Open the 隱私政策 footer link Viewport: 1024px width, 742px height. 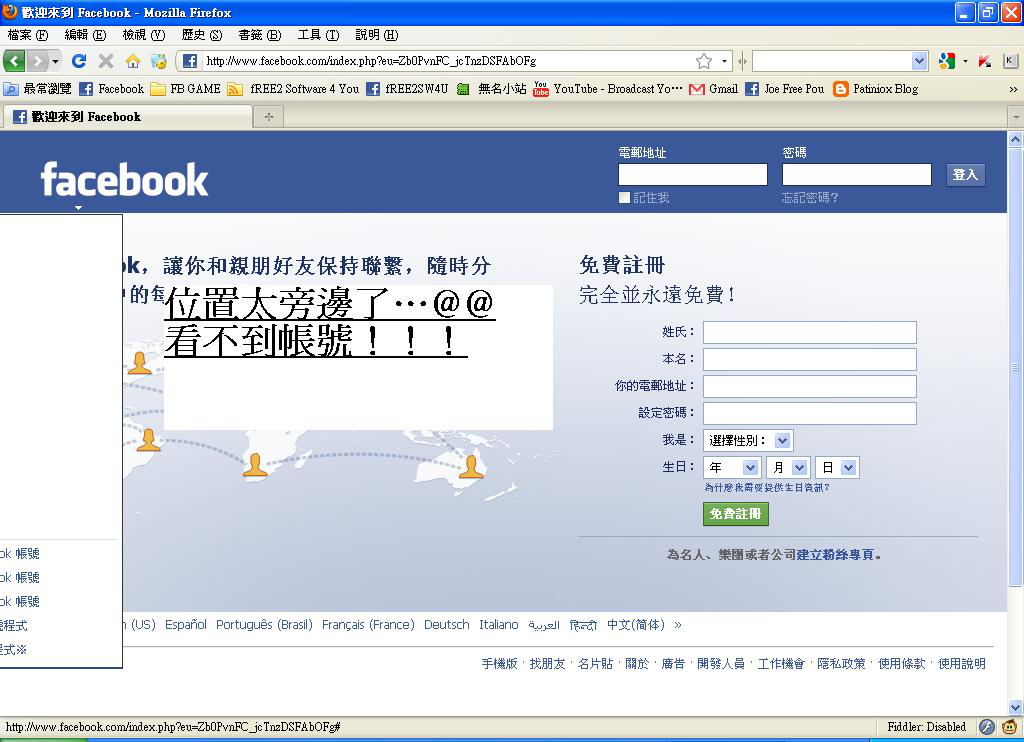[841, 664]
